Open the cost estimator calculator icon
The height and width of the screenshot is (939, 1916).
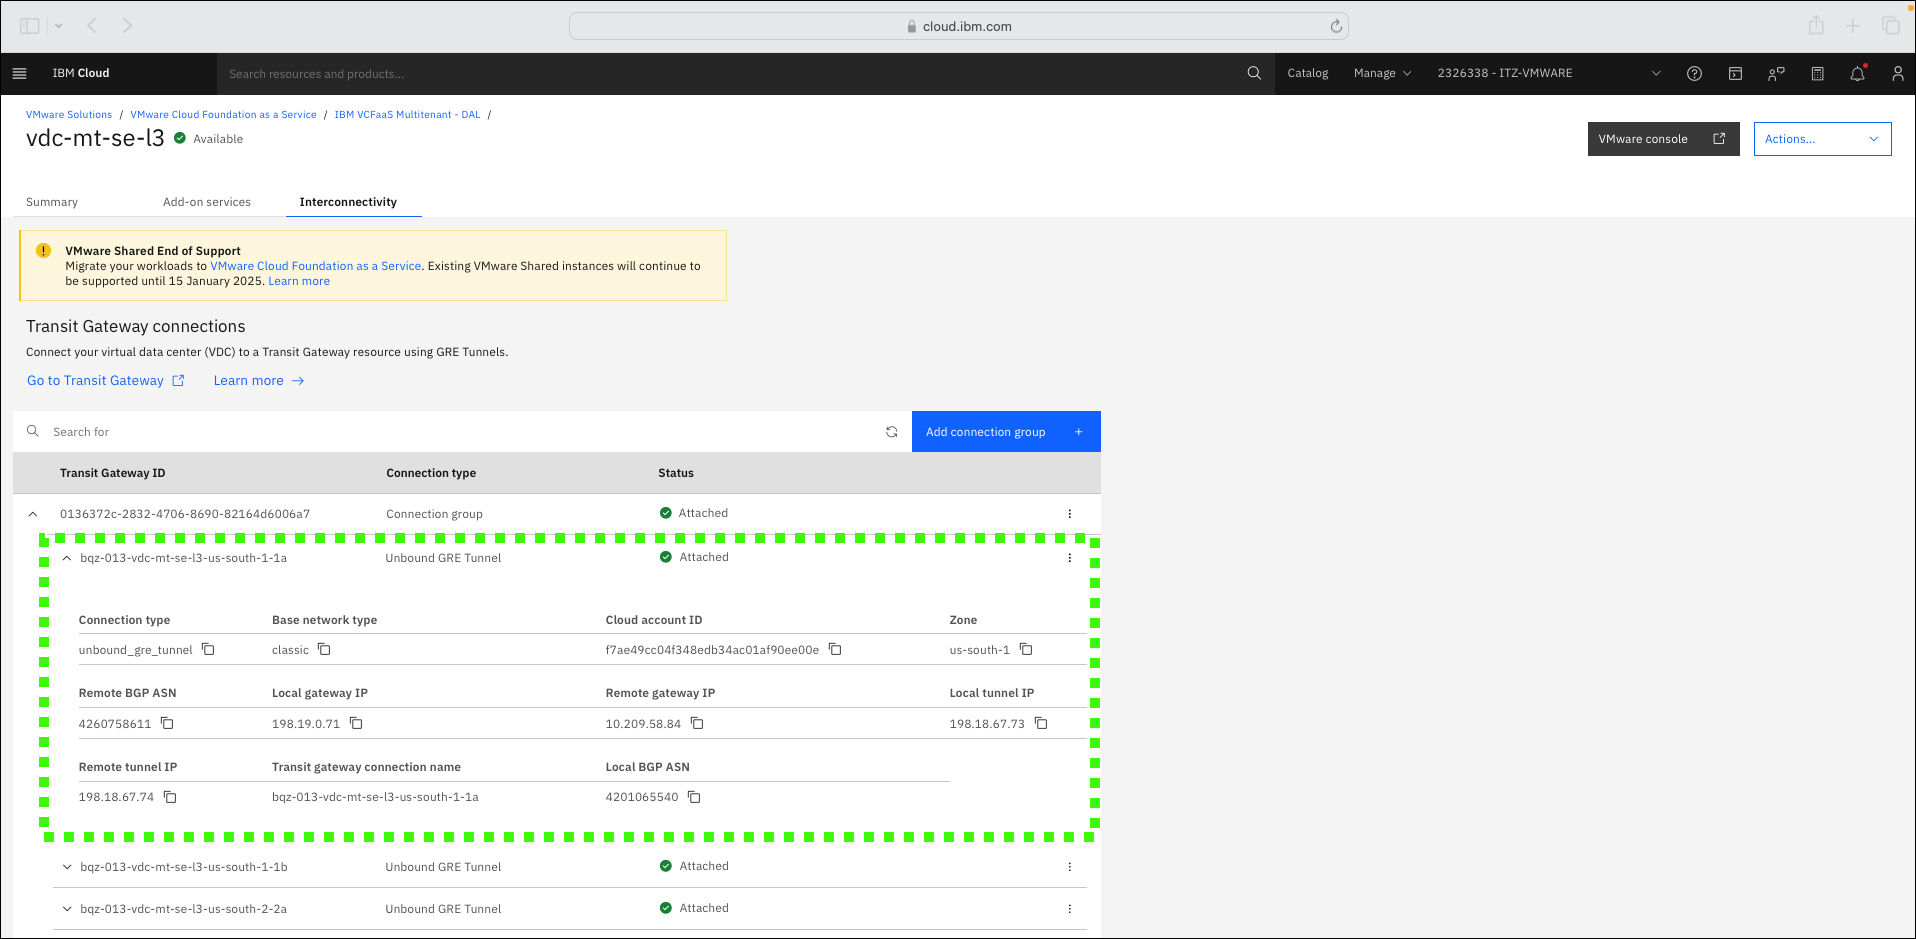(x=1817, y=73)
